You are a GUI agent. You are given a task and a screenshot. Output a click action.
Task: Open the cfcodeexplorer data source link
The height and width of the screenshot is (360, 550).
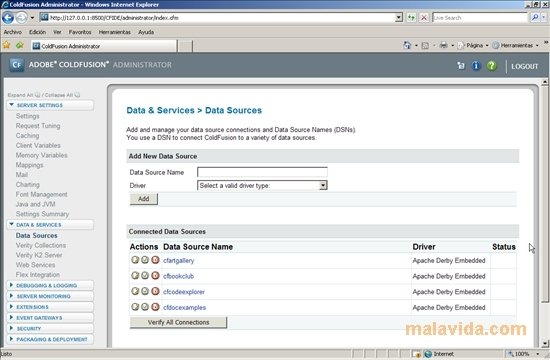[184, 292]
